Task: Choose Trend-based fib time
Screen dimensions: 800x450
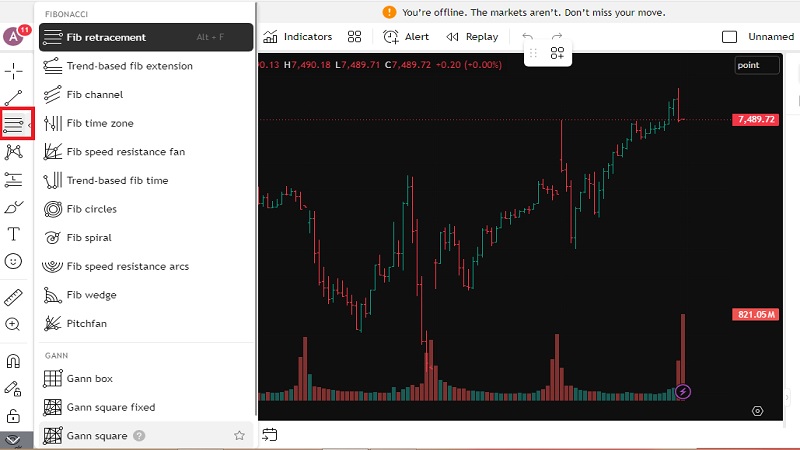Action: pos(146,180)
